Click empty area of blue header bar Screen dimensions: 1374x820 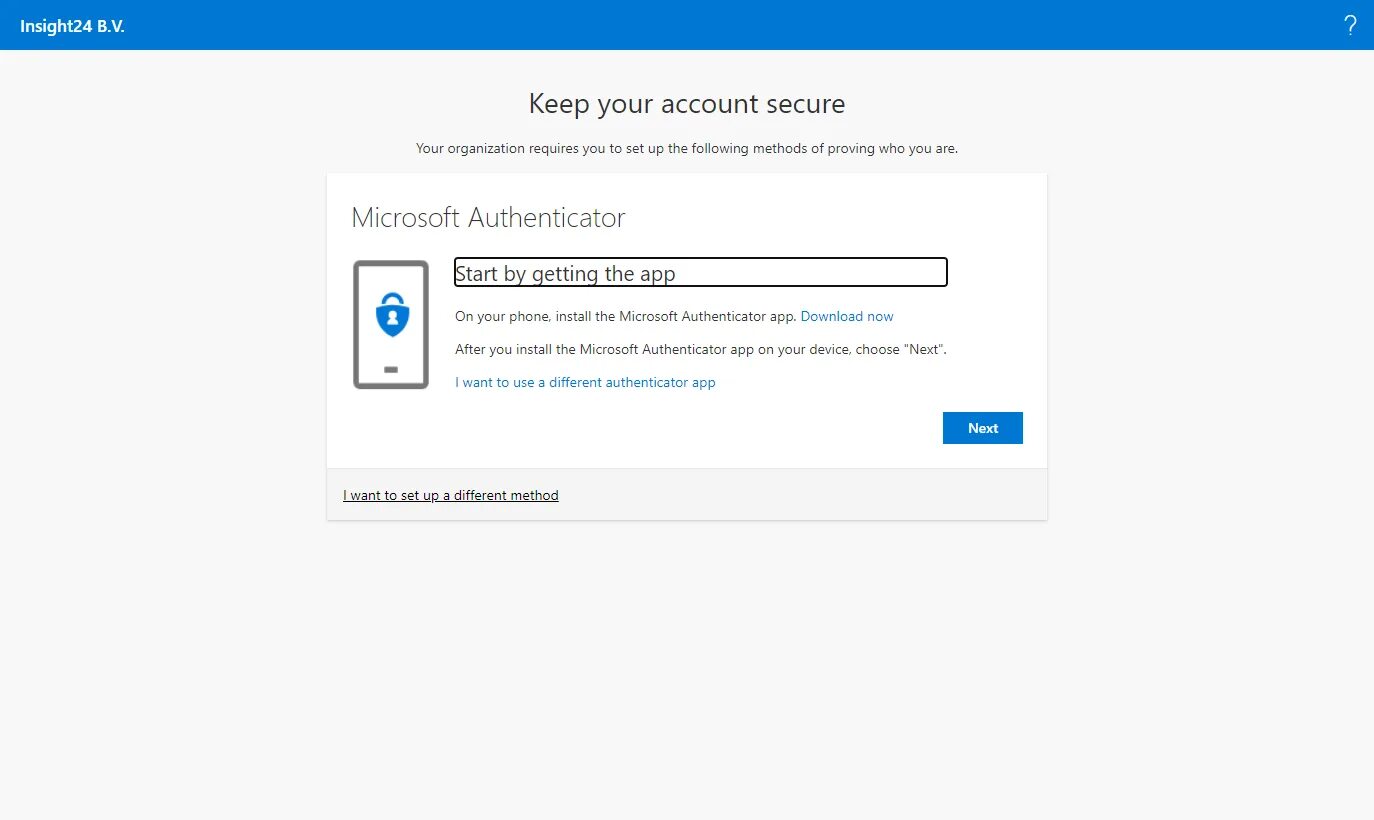point(700,25)
